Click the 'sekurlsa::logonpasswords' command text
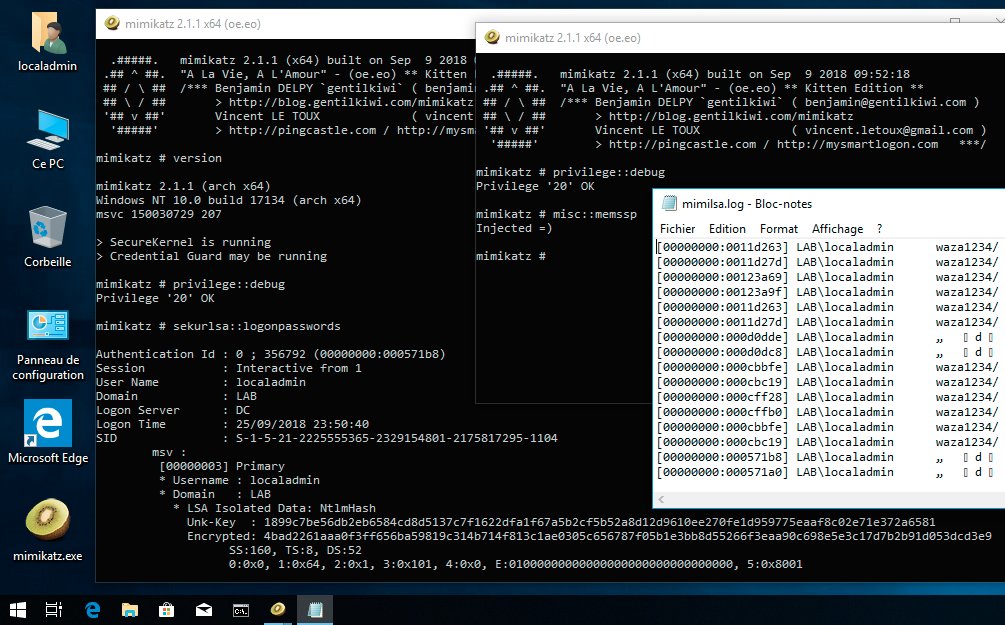1005x625 pixels. [x=256, y=326]
